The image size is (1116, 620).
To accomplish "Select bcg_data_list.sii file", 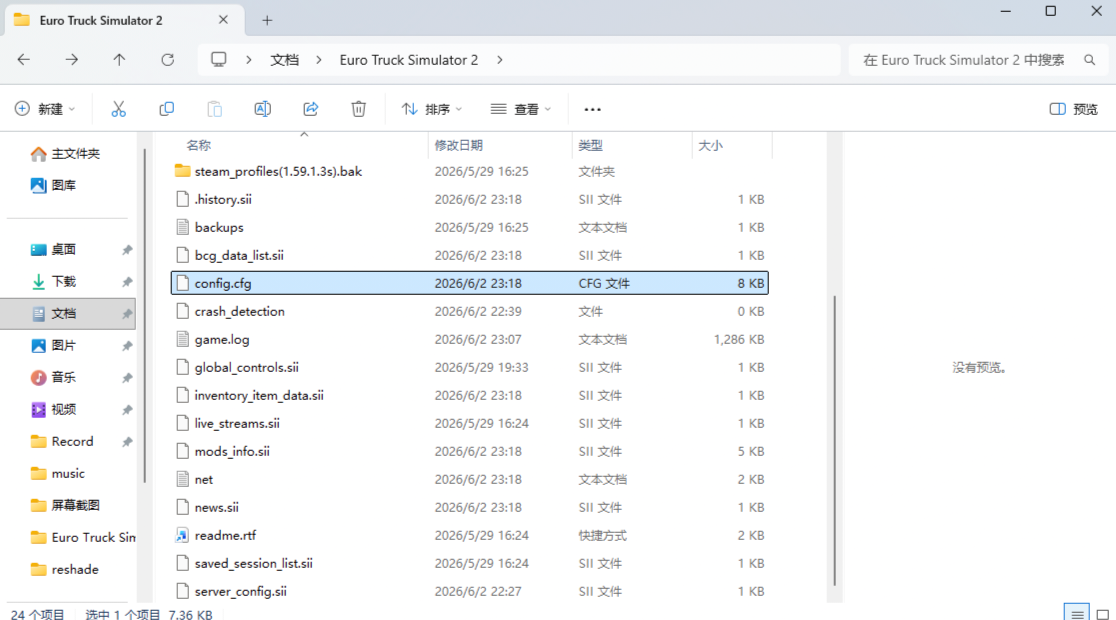I will coord(470,256).
